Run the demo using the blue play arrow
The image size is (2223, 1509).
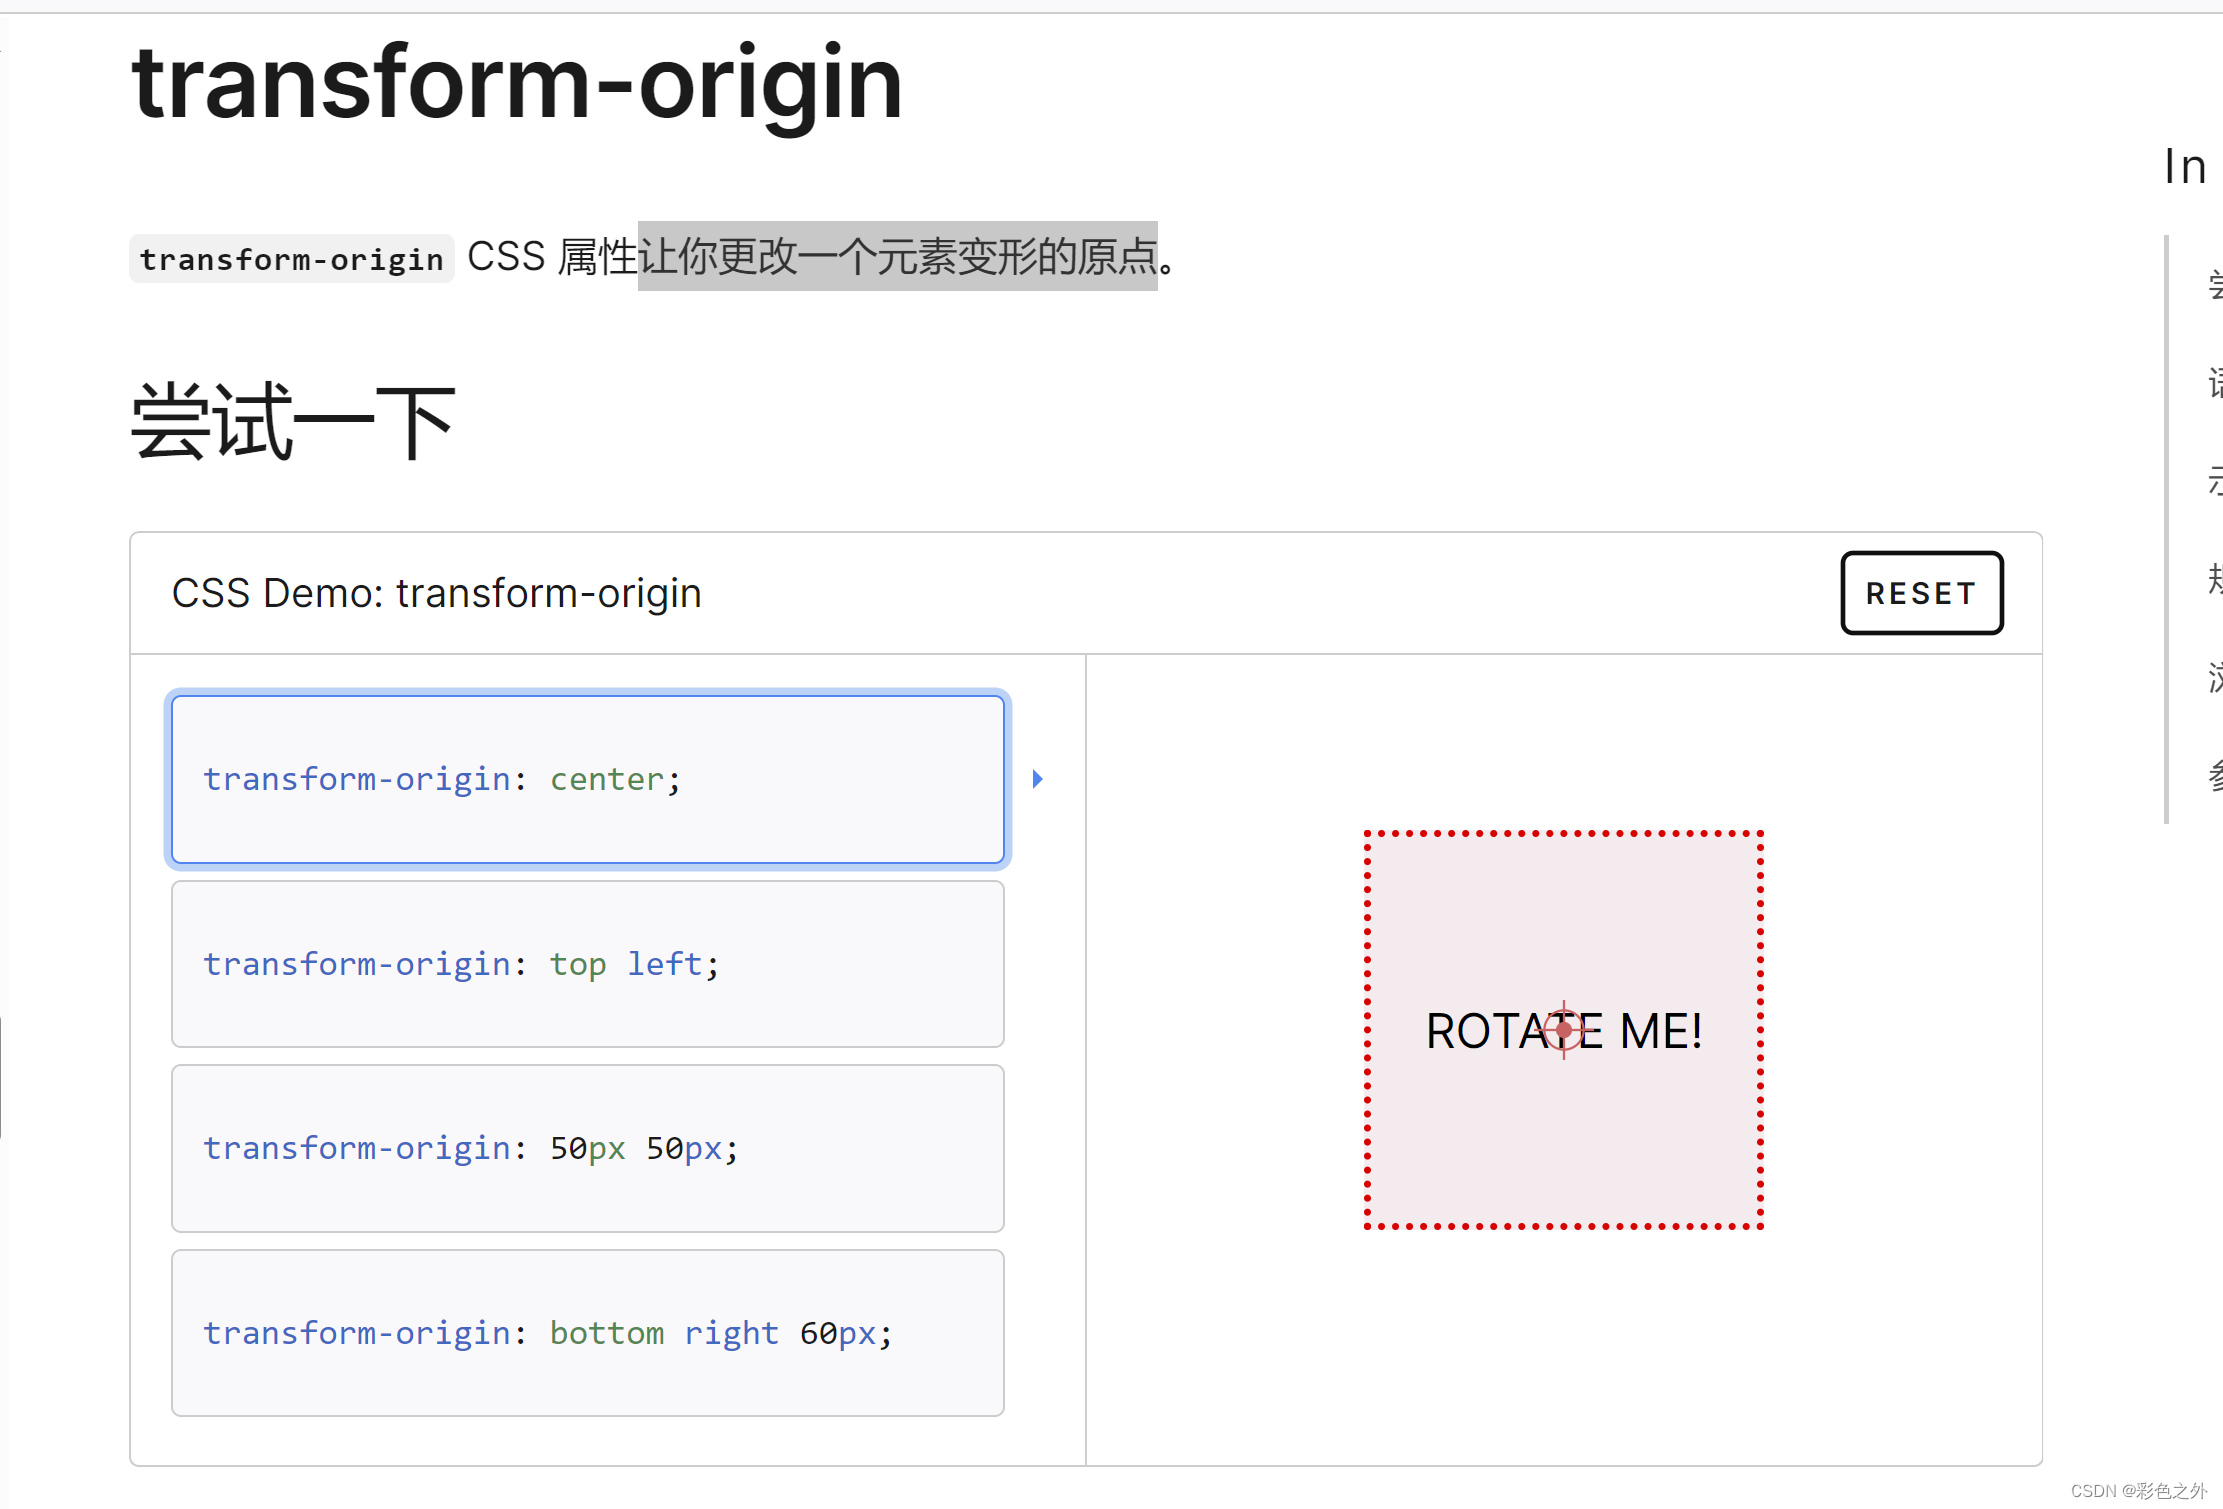(1037, 779)
